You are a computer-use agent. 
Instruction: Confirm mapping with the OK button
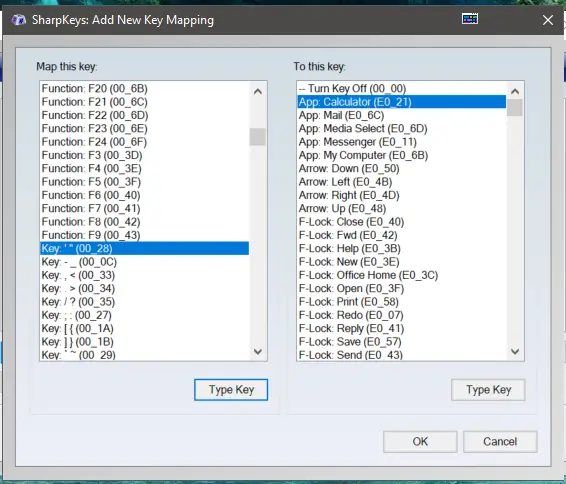click(420, 442)
